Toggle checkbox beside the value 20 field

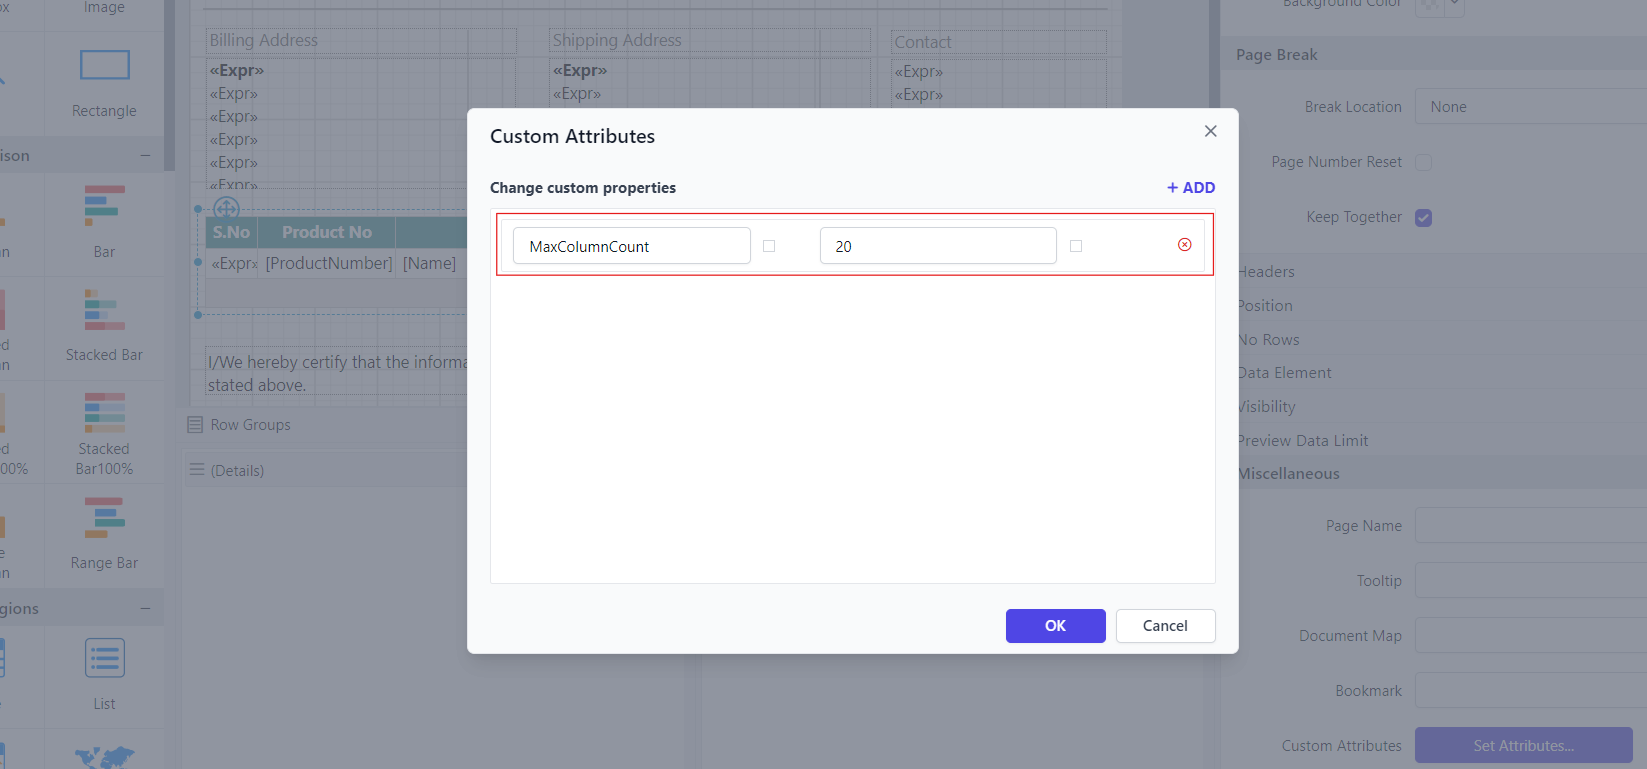[x=1076, y=246]
